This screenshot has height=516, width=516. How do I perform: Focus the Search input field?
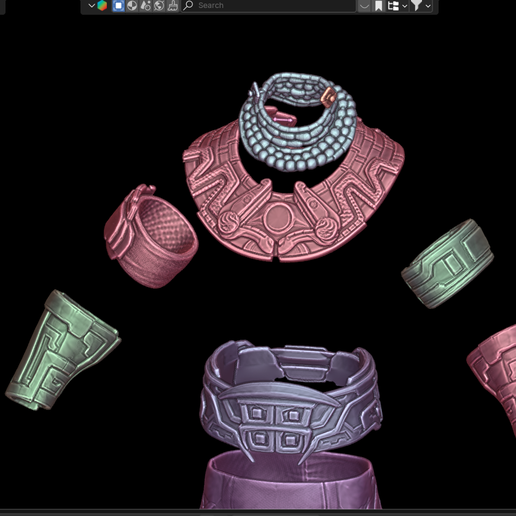(268, 6)
